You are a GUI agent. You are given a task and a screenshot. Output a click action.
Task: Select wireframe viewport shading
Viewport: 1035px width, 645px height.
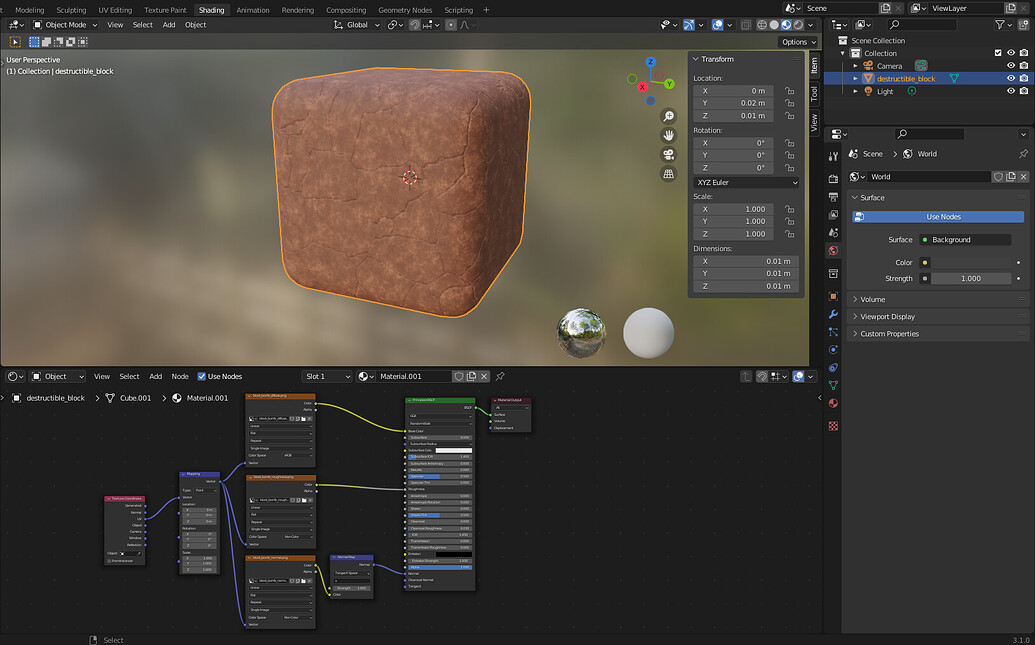click(x=762, y=24)
